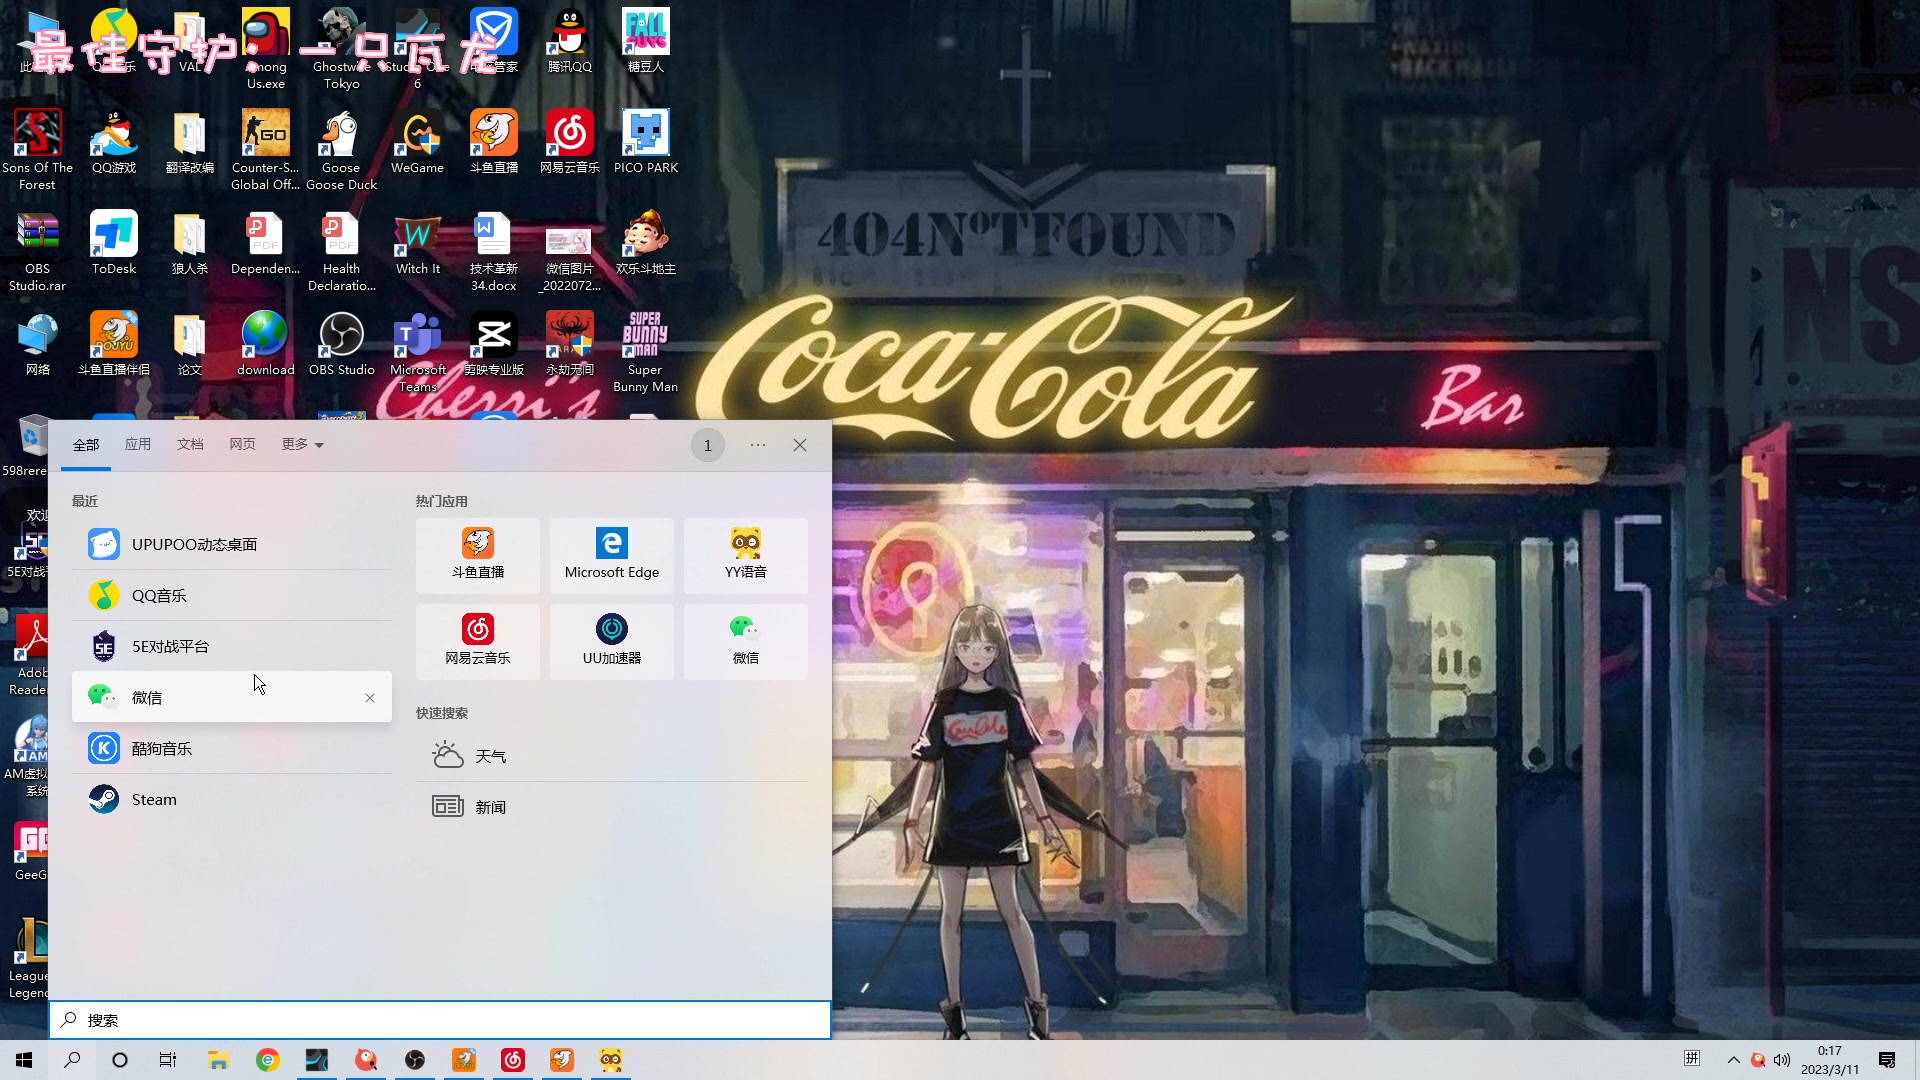Launch Microsoft Edge from hot apps
The image size is (1920, 1080).
pos(611,555)
